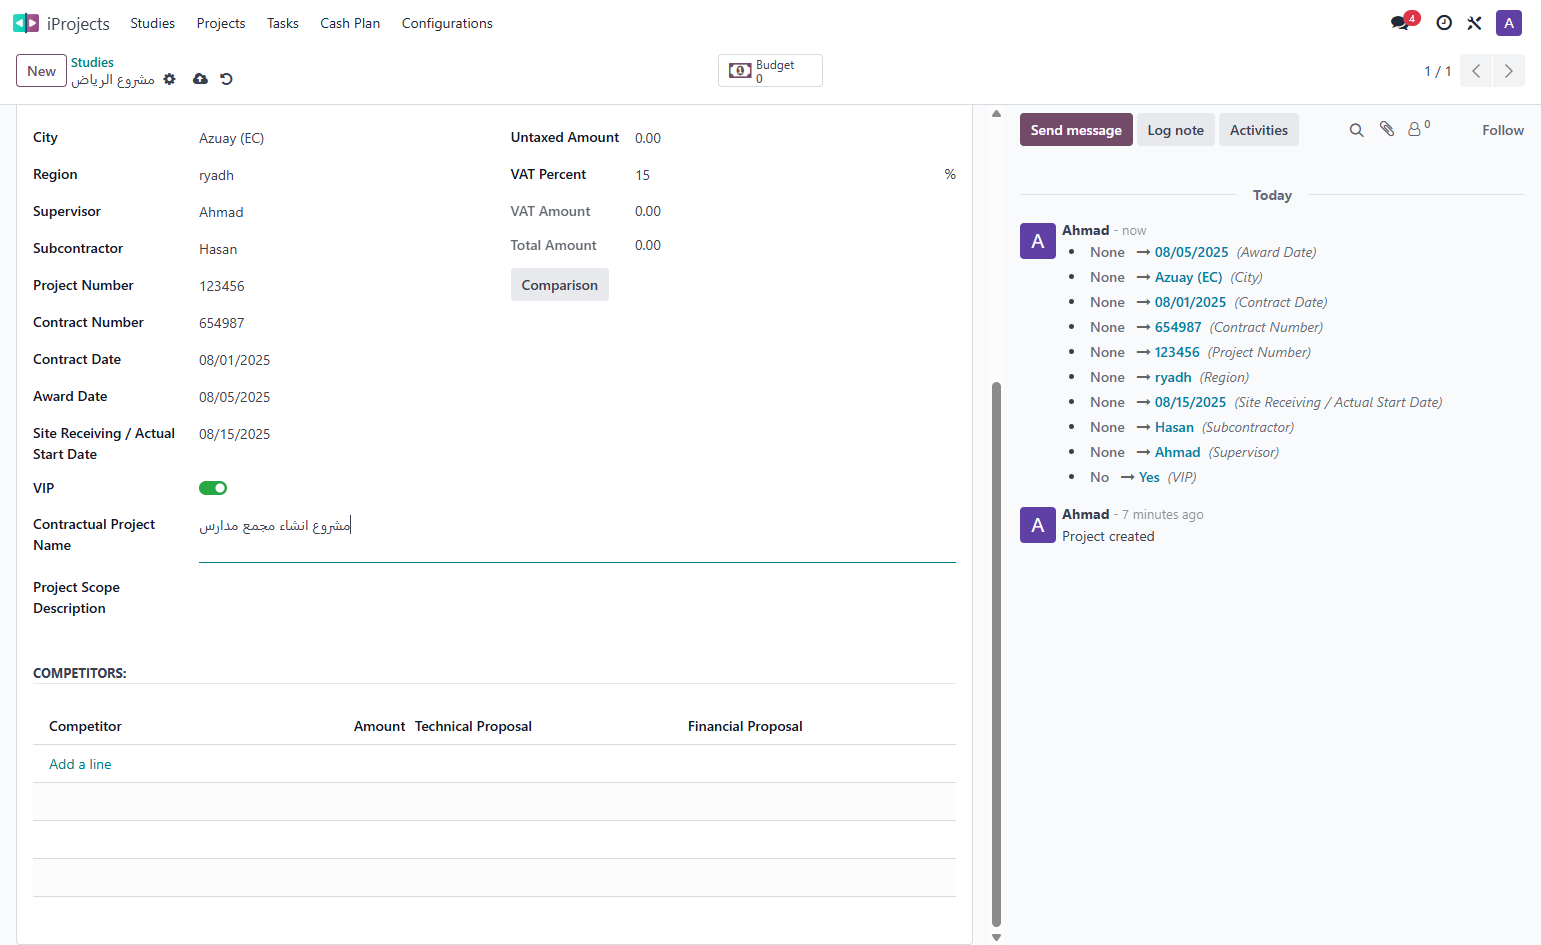Viewport: 1541px width, 945px height.
Task: Toggle the VIP switch off
Action: (x=213, y=488)
